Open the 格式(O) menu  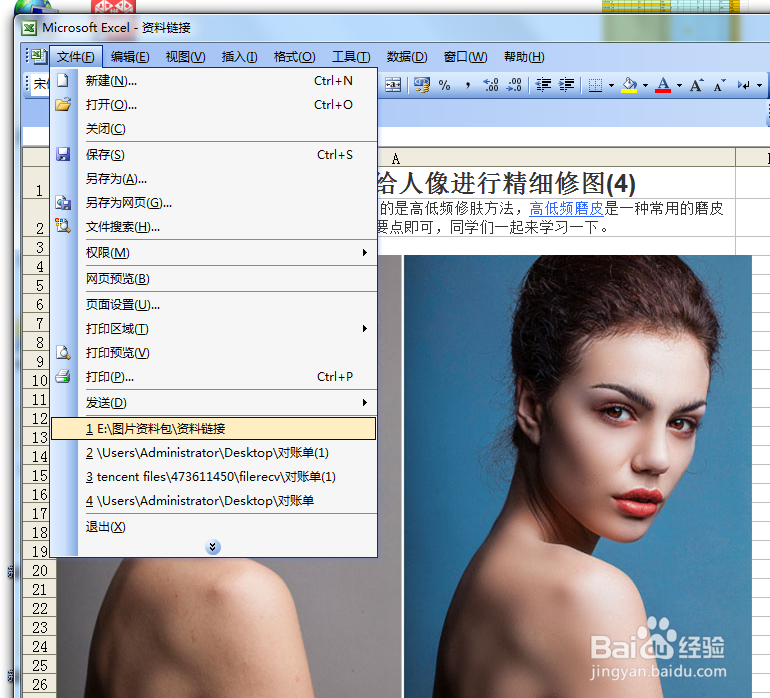tap(294, 57)
